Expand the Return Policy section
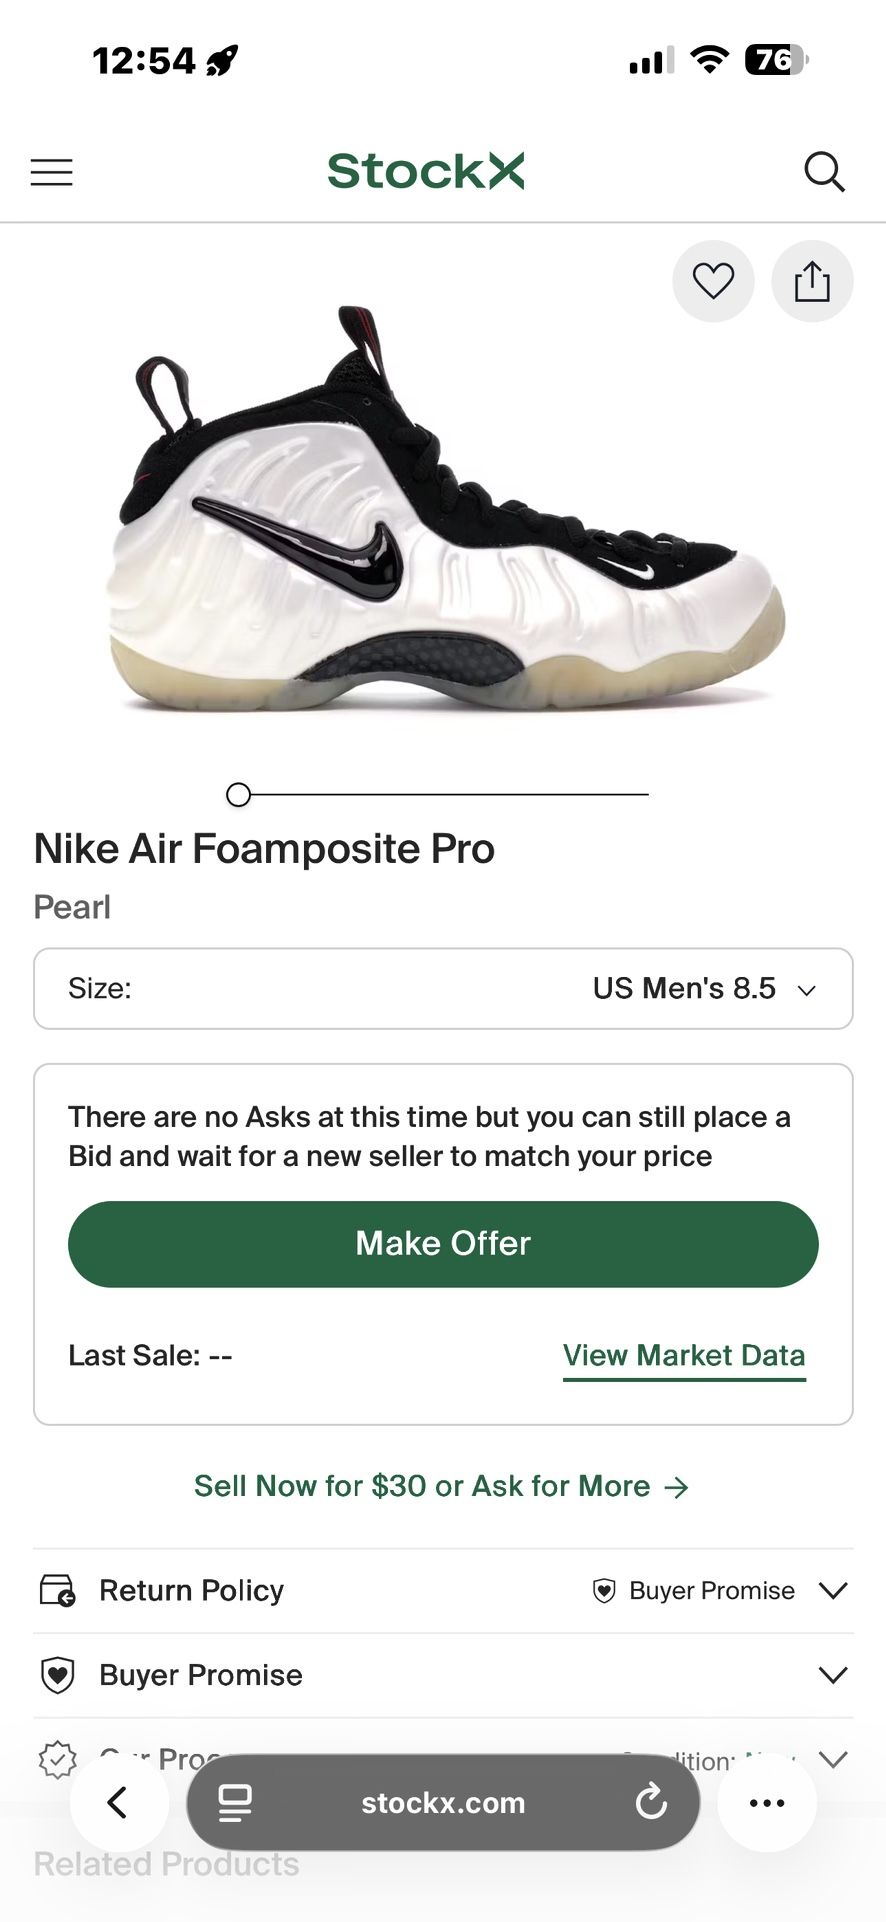 coord(833,1590)
